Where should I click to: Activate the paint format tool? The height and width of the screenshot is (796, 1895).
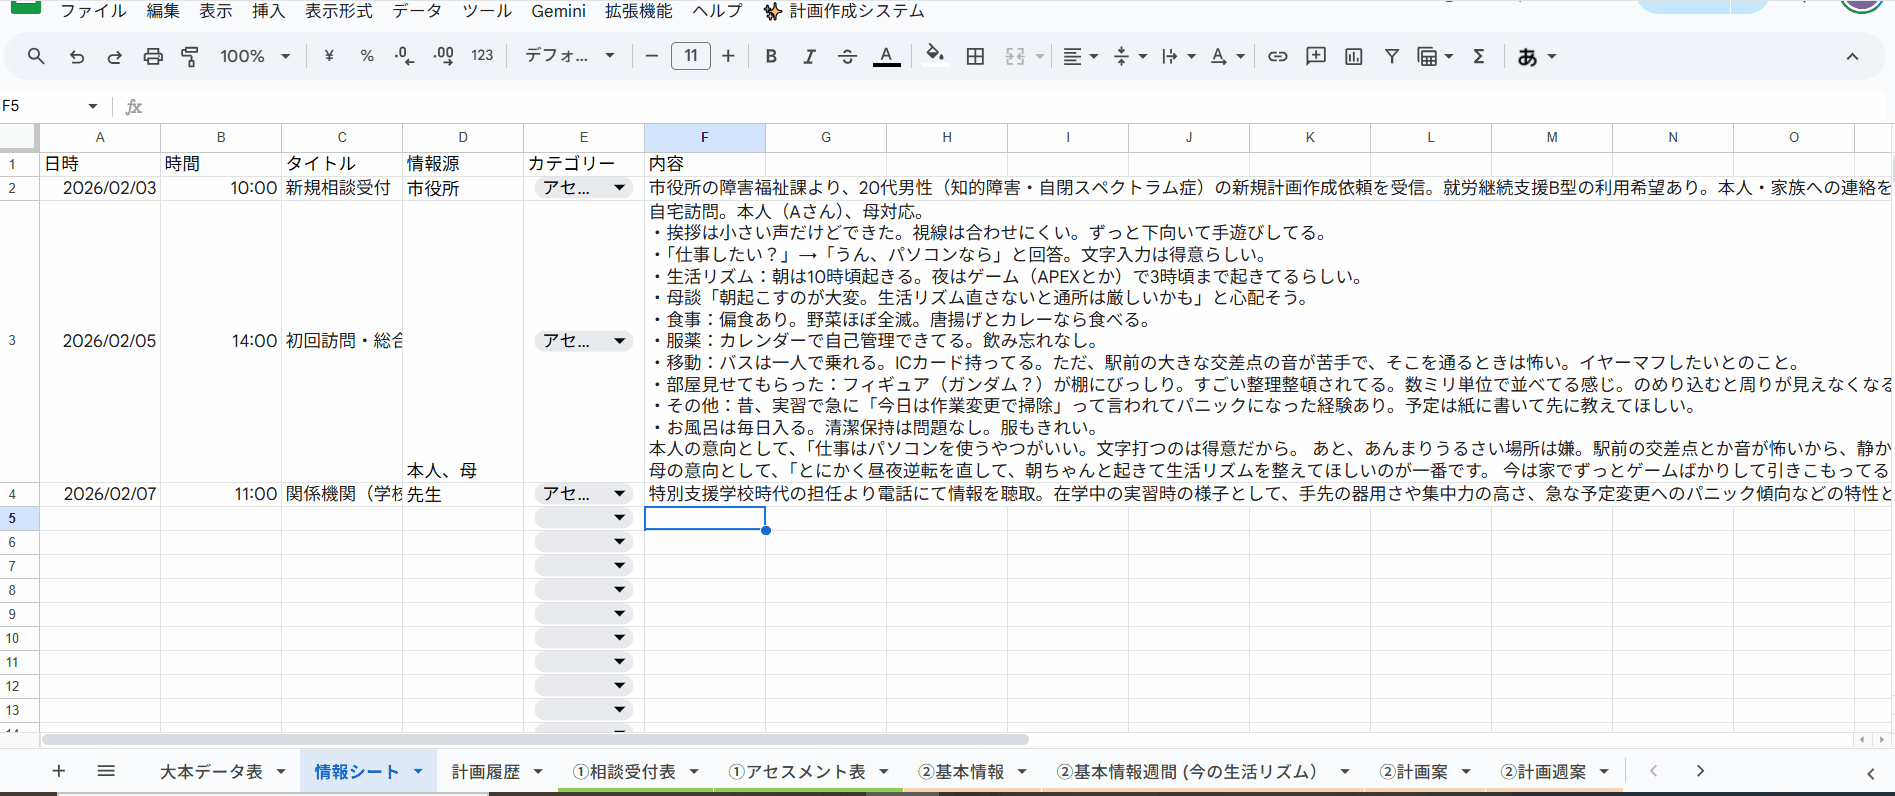(x=190, y=56)
